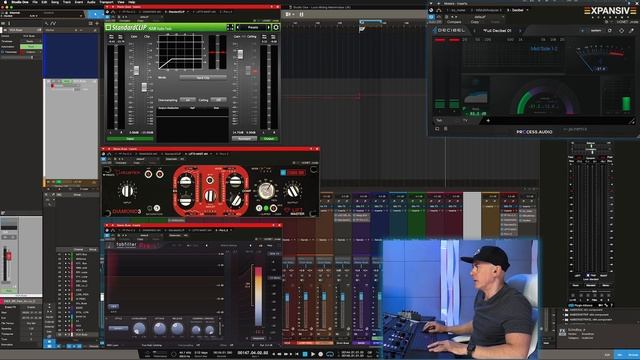Open the View menu
Viewport: 640px width, 360px height.
[x=121, y=2]
